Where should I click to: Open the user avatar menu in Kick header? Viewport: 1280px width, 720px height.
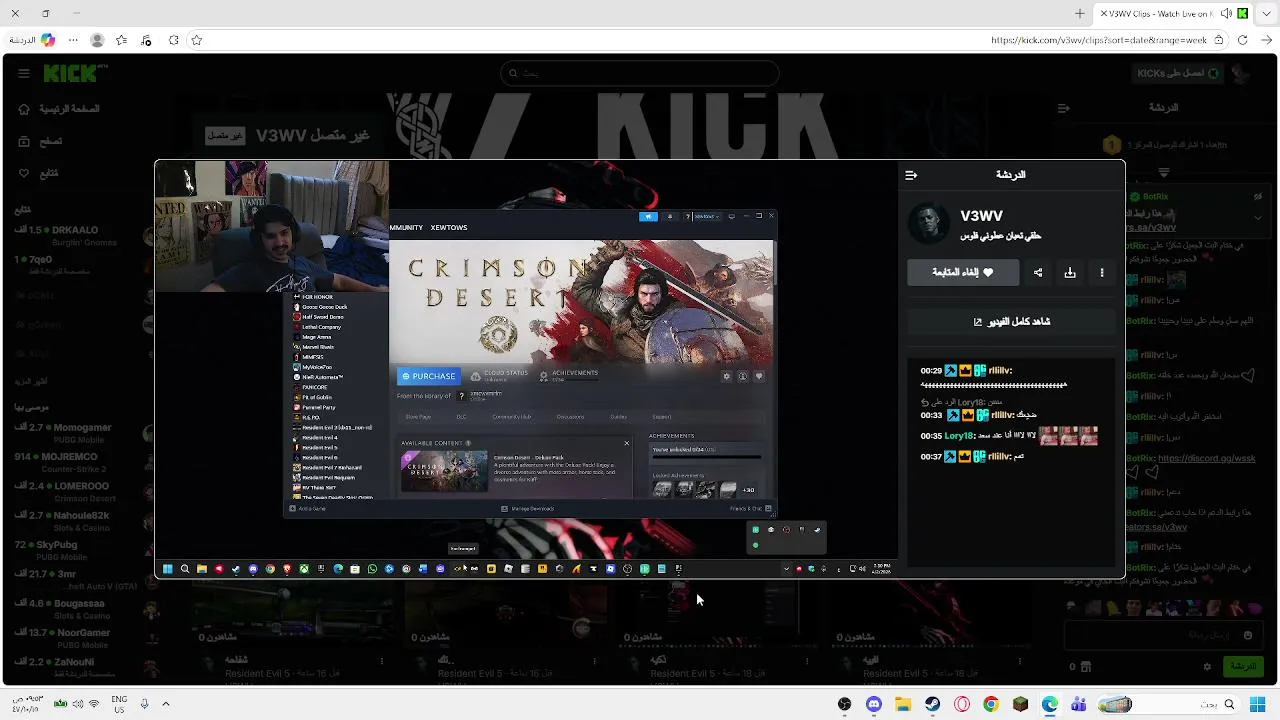coord(1242,73)
